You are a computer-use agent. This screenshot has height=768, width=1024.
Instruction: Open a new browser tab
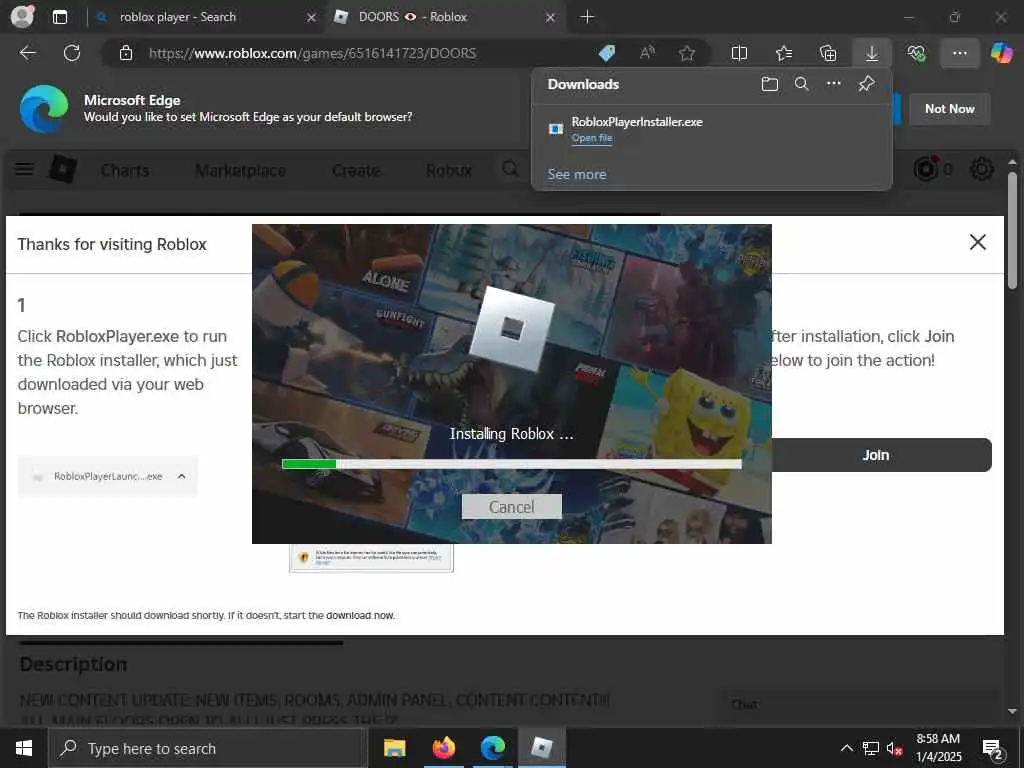point(587,17)
